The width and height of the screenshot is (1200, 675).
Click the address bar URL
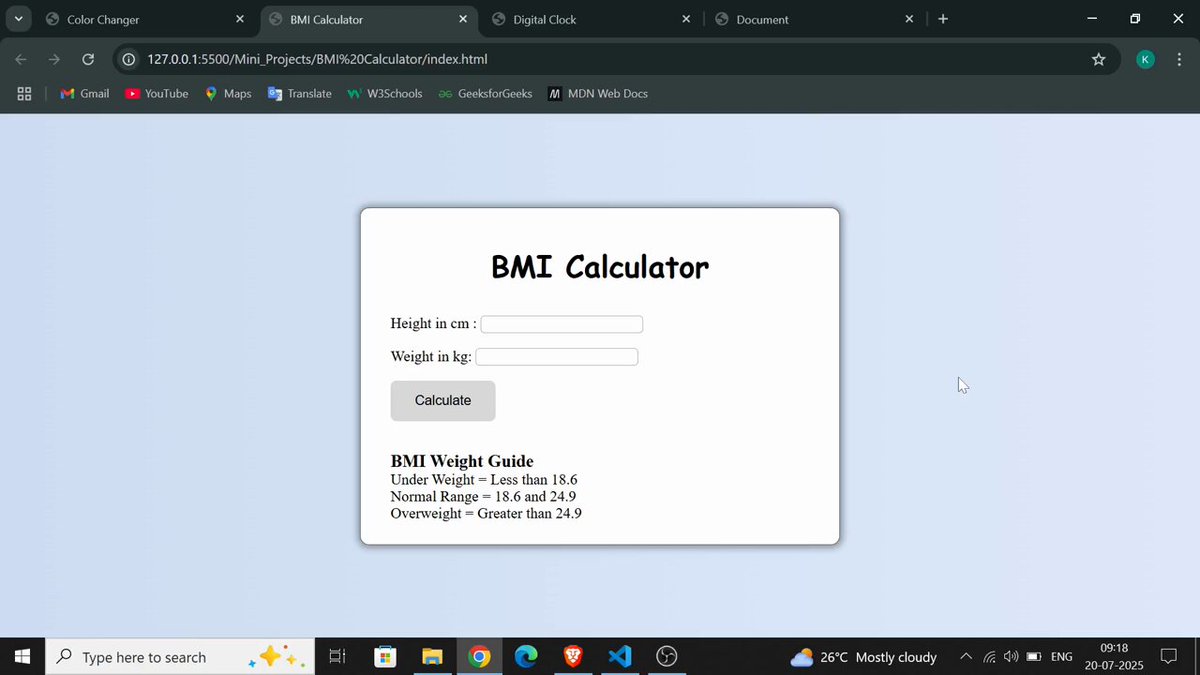click(x=317, y=59)
